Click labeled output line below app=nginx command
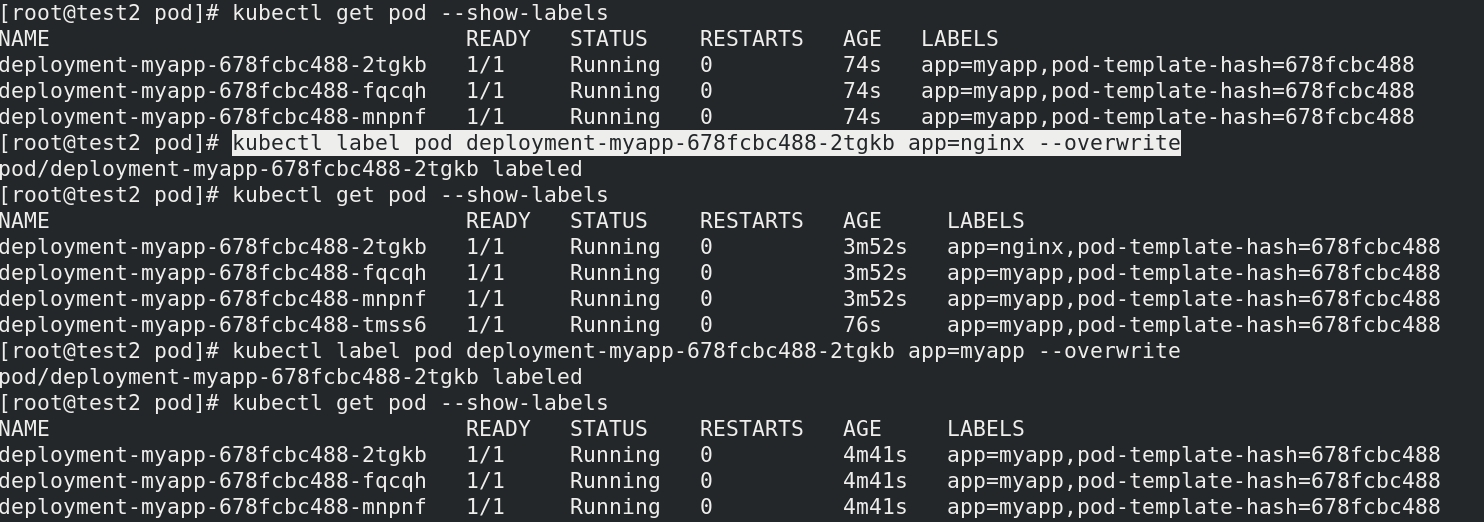 291,169
